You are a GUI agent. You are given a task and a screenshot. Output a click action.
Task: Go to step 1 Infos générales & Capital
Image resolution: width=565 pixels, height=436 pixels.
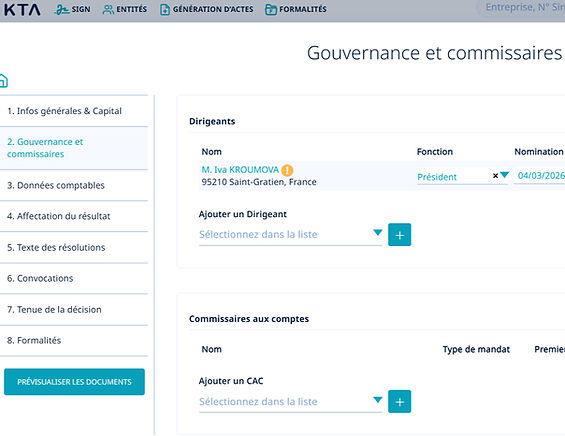click(74, 111)
